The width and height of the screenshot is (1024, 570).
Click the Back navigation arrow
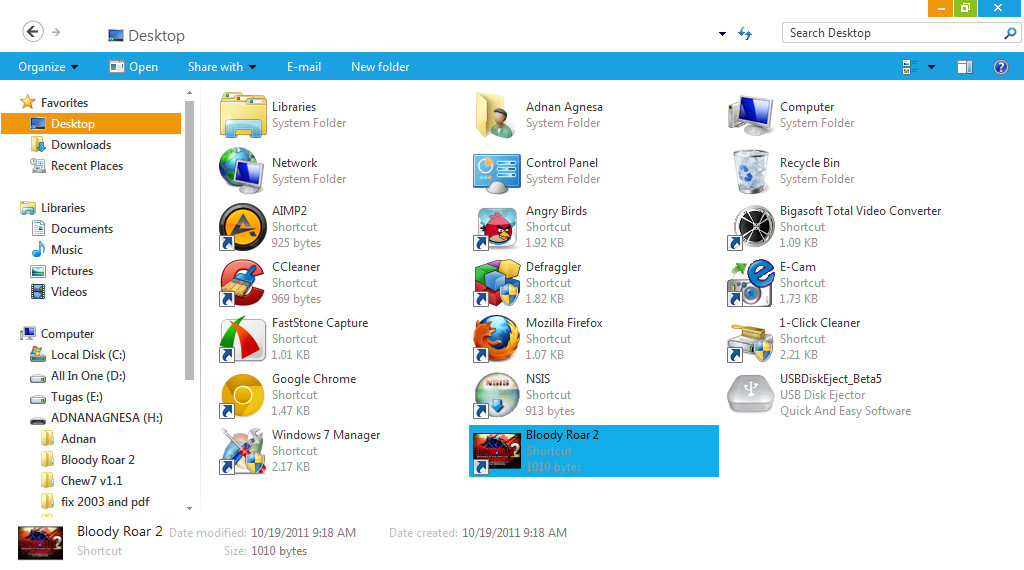33,31
